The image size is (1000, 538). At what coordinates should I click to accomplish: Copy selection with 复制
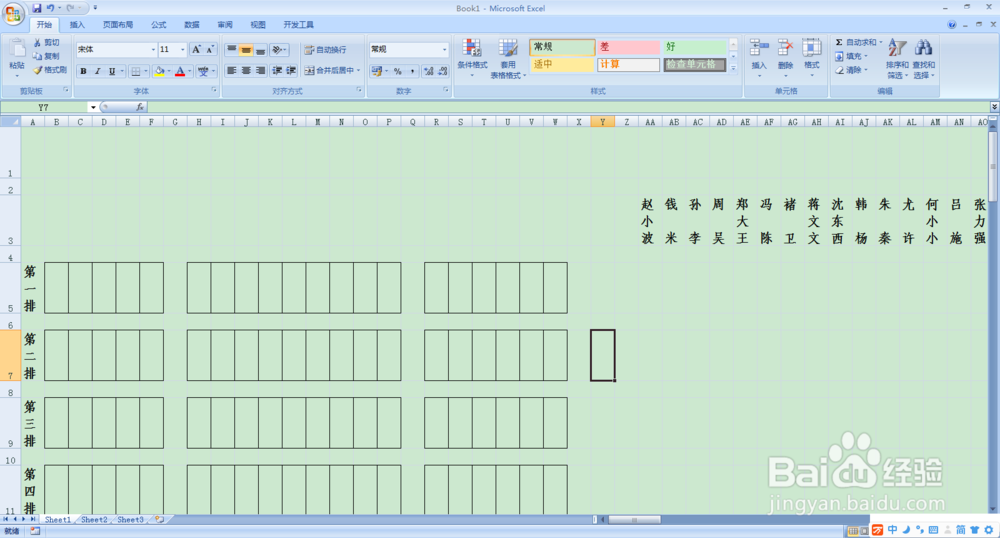pos(47,56)
